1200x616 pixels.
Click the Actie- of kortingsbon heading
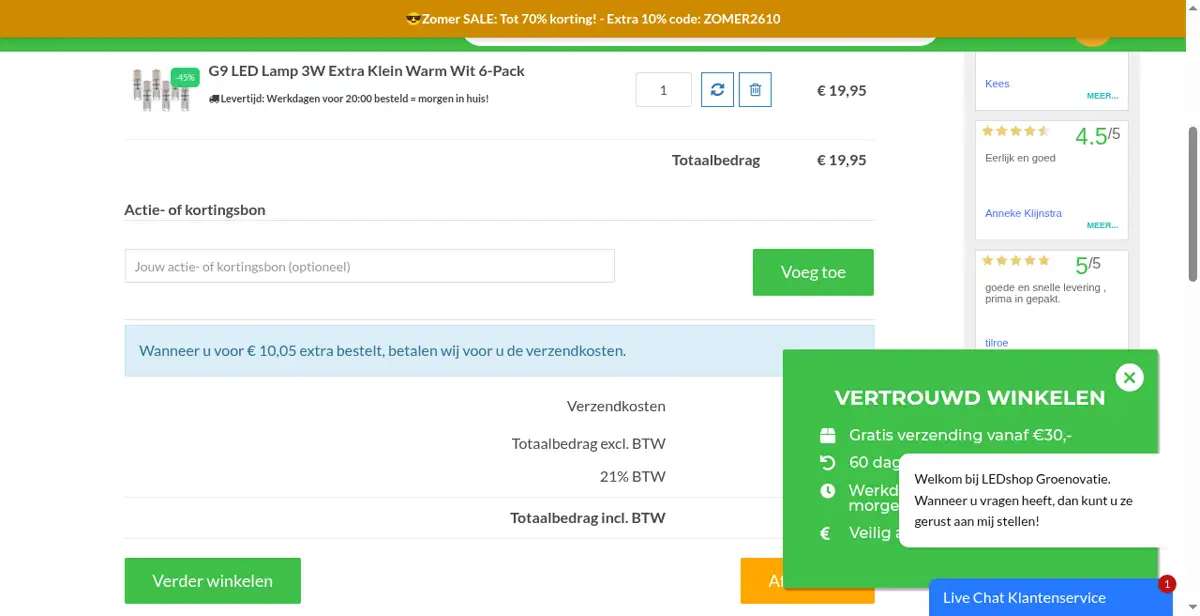click(x=195, y=210)
